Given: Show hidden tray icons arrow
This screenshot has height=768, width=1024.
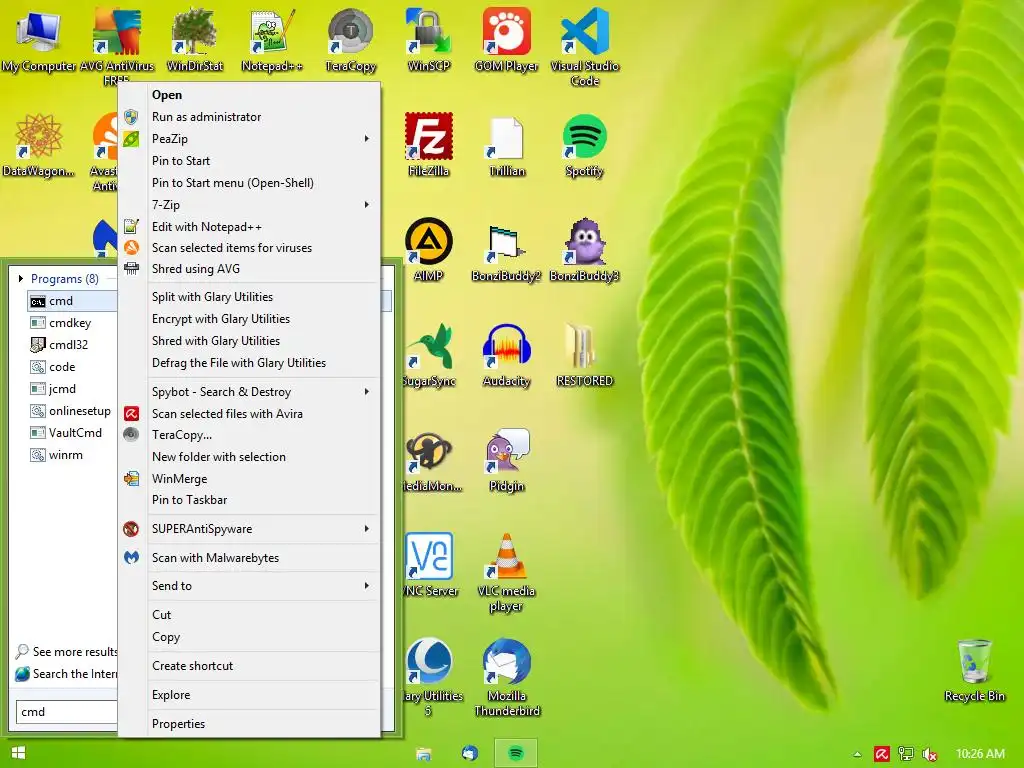Looking at the screenshot, I should (857, 754).
